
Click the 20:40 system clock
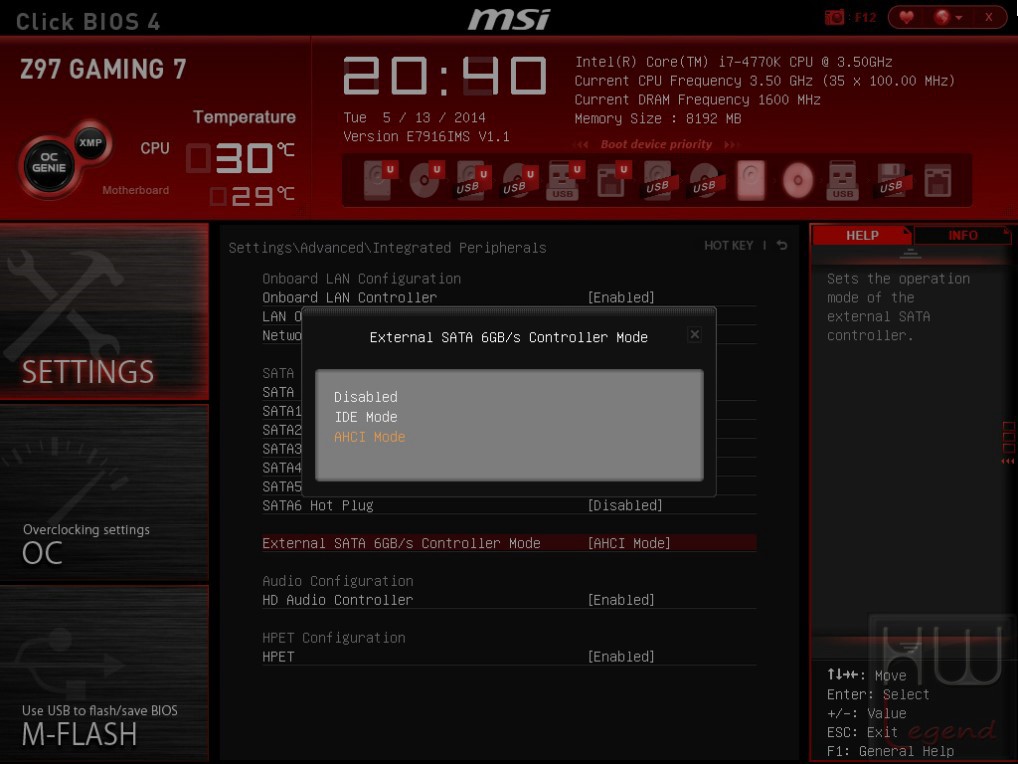coord(445,75)
